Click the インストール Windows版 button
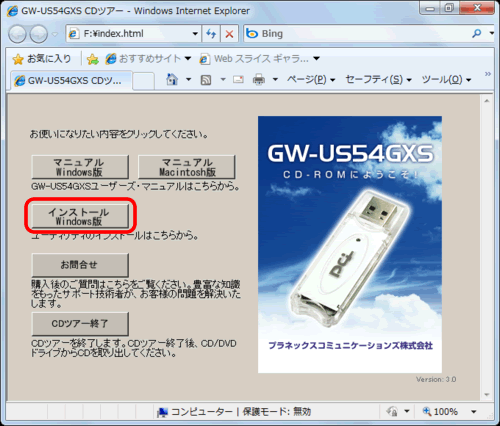 80,216
